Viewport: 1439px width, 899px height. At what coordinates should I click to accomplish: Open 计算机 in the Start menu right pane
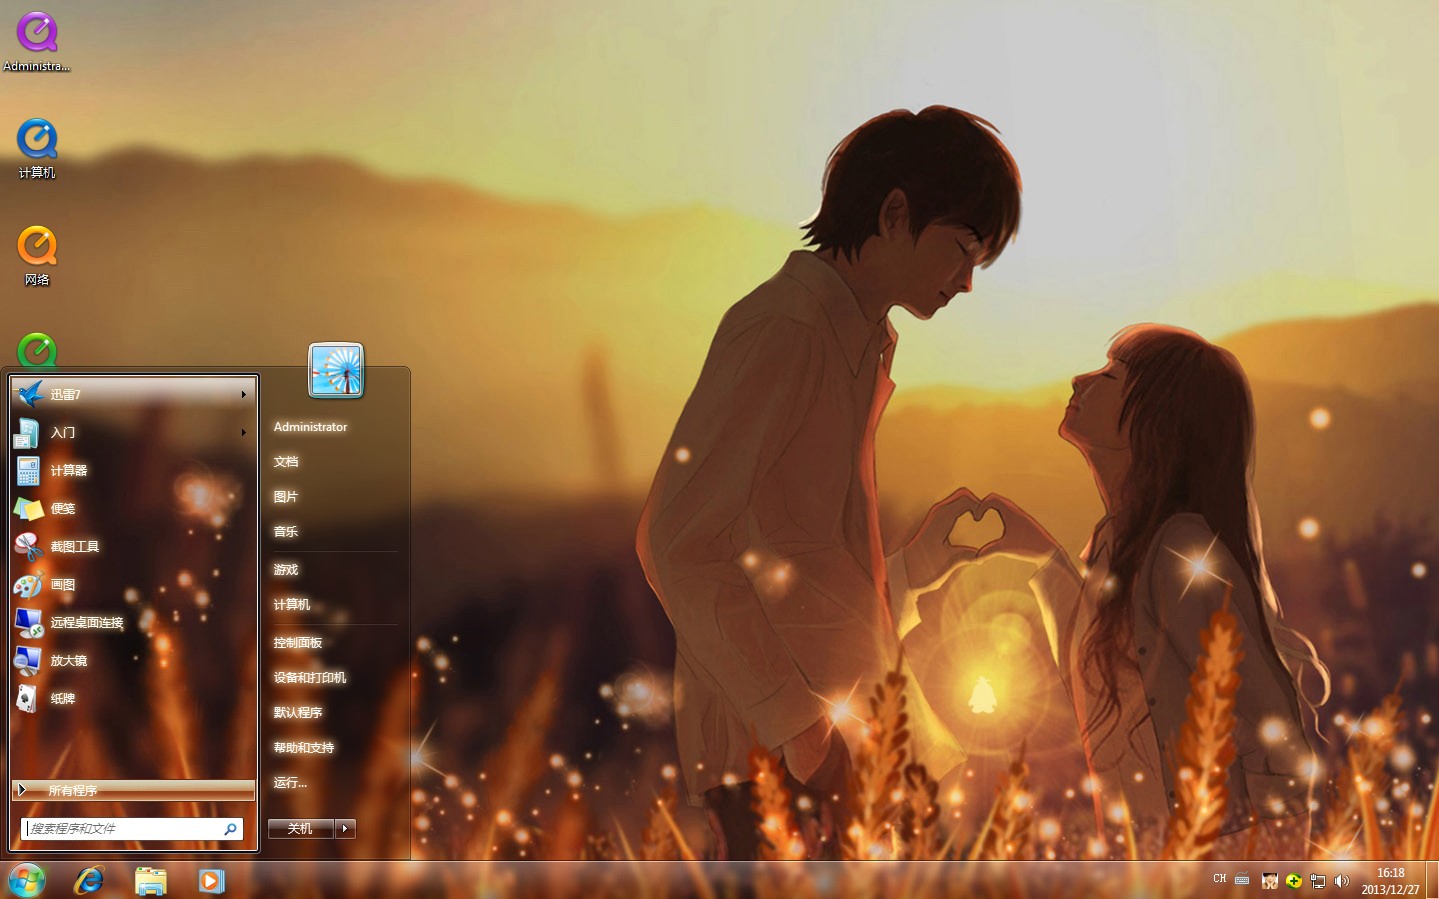[292, 605]
